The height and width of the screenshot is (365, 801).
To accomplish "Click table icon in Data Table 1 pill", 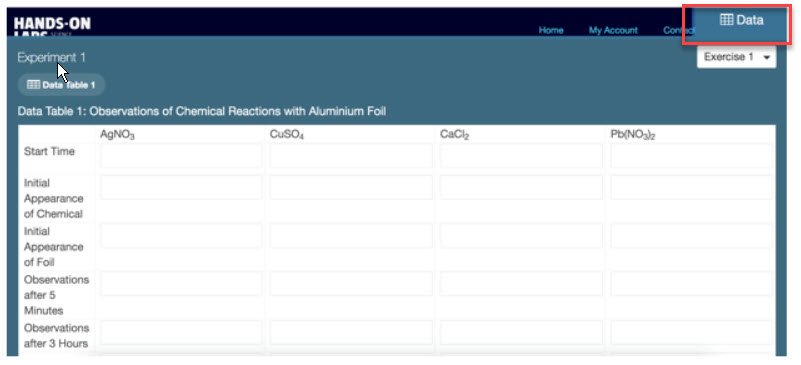I will [x=33, y=85].
